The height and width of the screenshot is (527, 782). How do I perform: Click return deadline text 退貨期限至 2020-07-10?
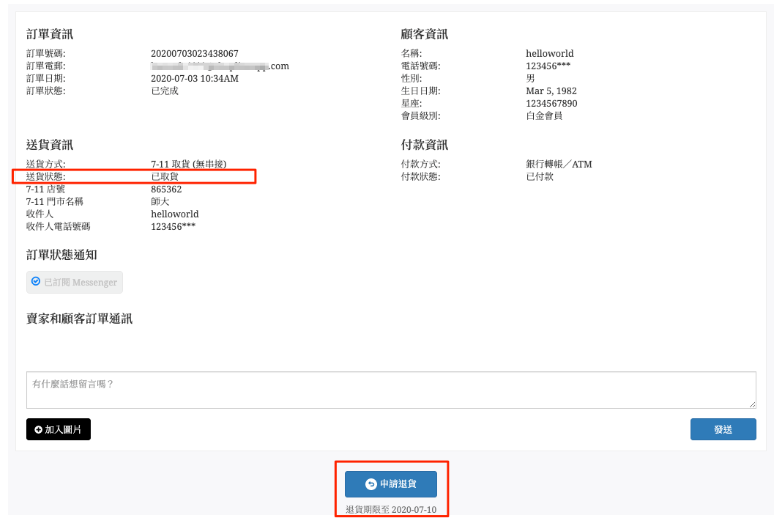click(391, 510)
